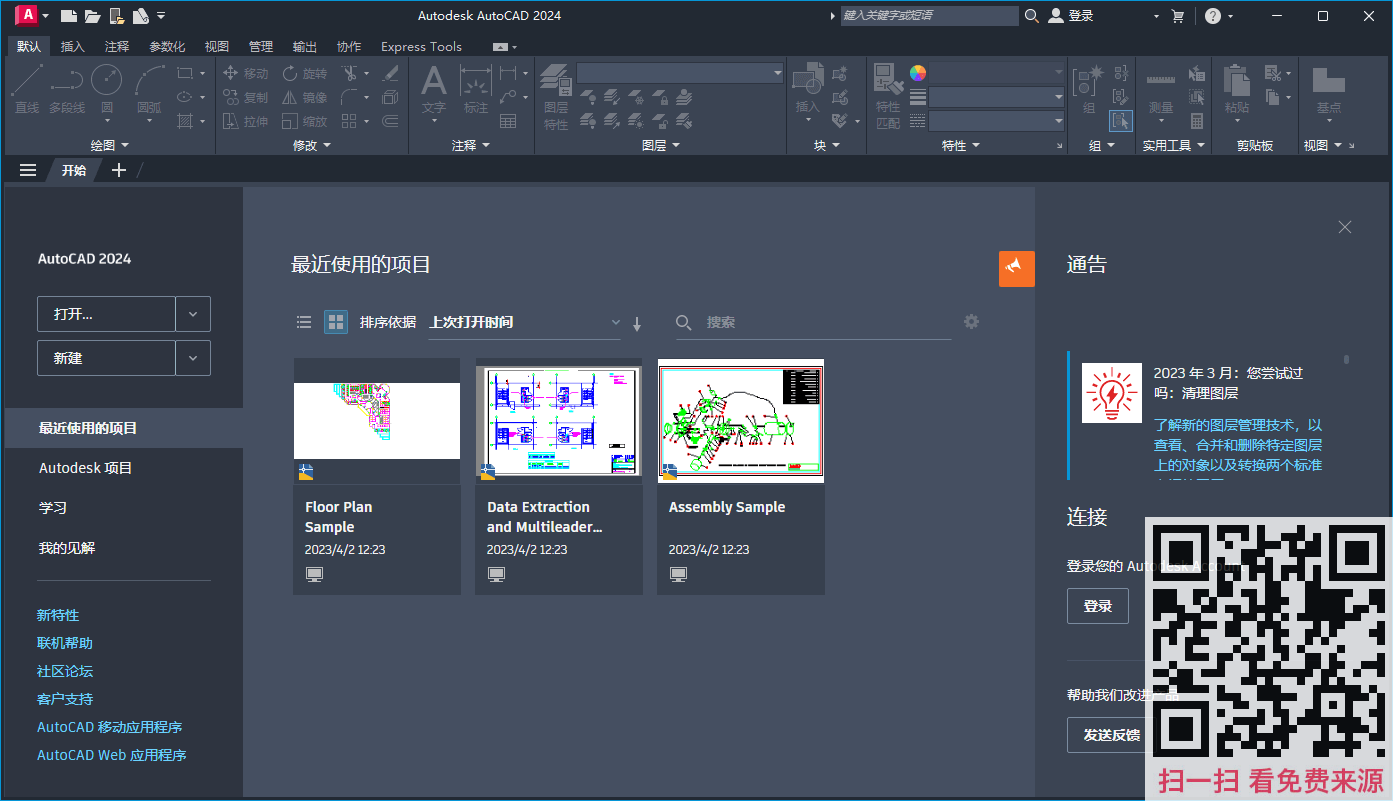The width and height of the screenshot is (1393, 801).
Task: Click the New file icon in quick access toolbar
Action: (69, 16)
